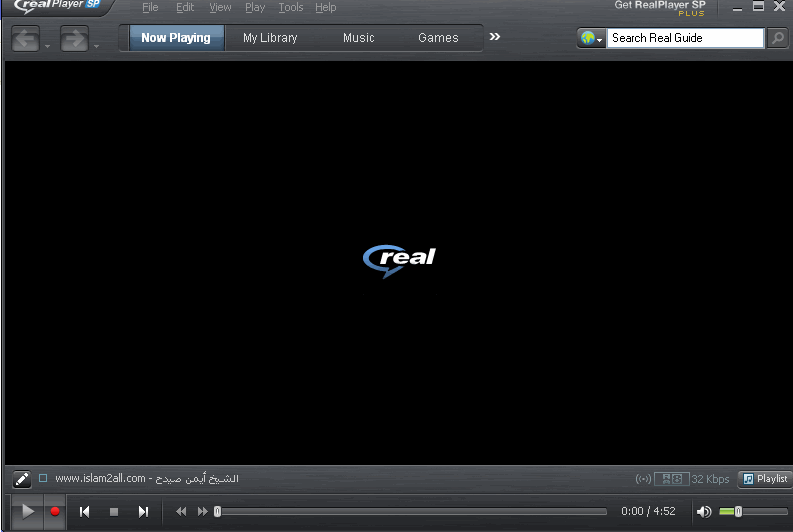The width and height of the screenshot is (793, 532).
Task: Open the search provider globe dropdown
Action: pos(591,38)
